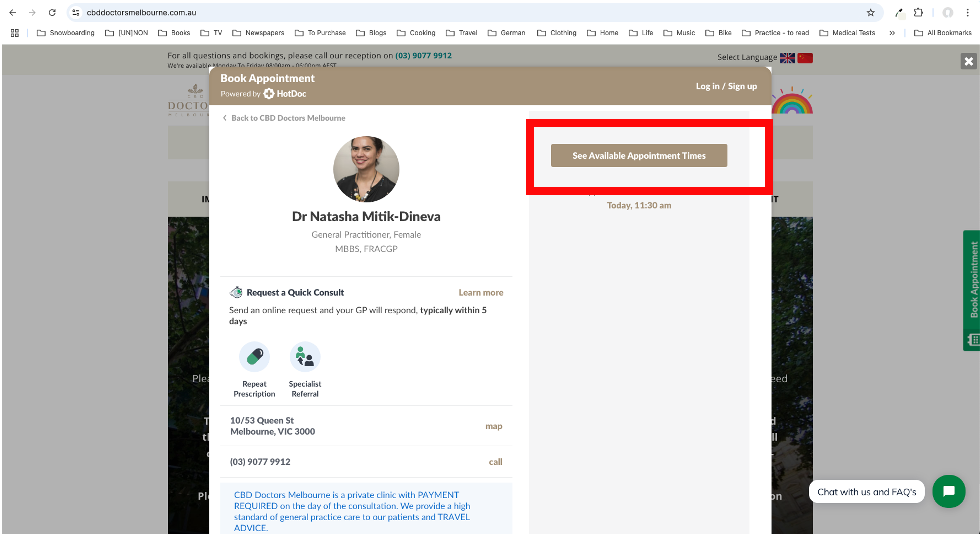Click Dr Natasha Mitik-Dineva's profile photo

click(366, 169)
